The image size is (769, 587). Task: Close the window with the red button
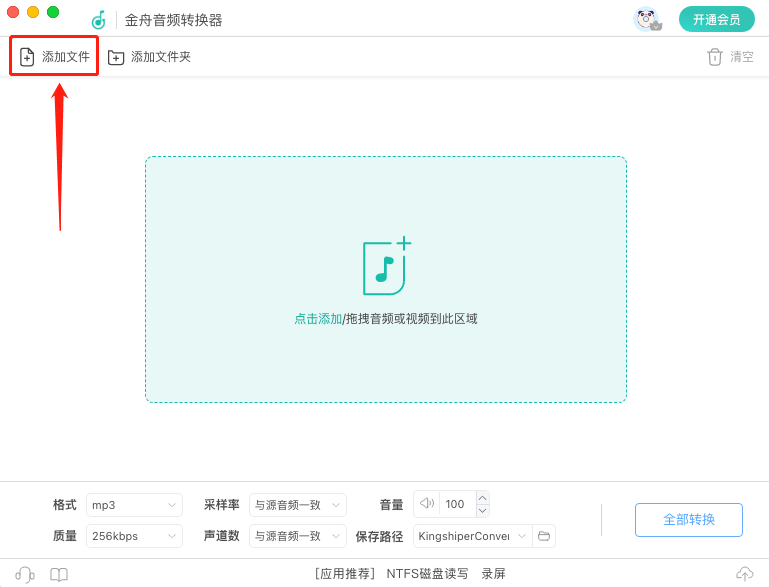[13, 12]
